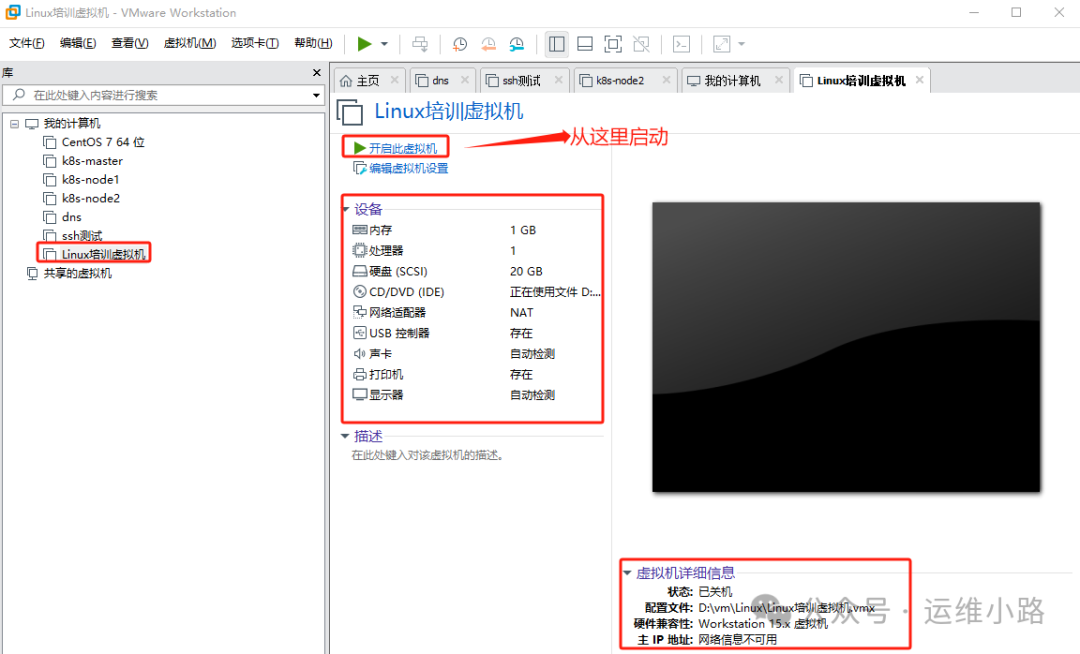The image size is (1080, 654).
Task: Open the 文件(F) menu
Action: (27, 43)
